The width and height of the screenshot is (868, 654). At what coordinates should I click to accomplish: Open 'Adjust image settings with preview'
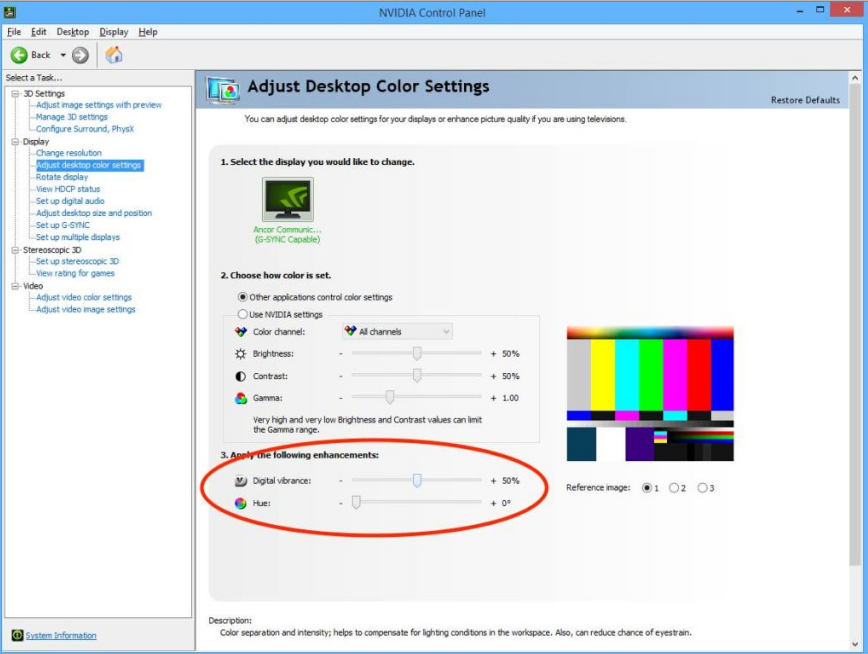tap(99, 105)
